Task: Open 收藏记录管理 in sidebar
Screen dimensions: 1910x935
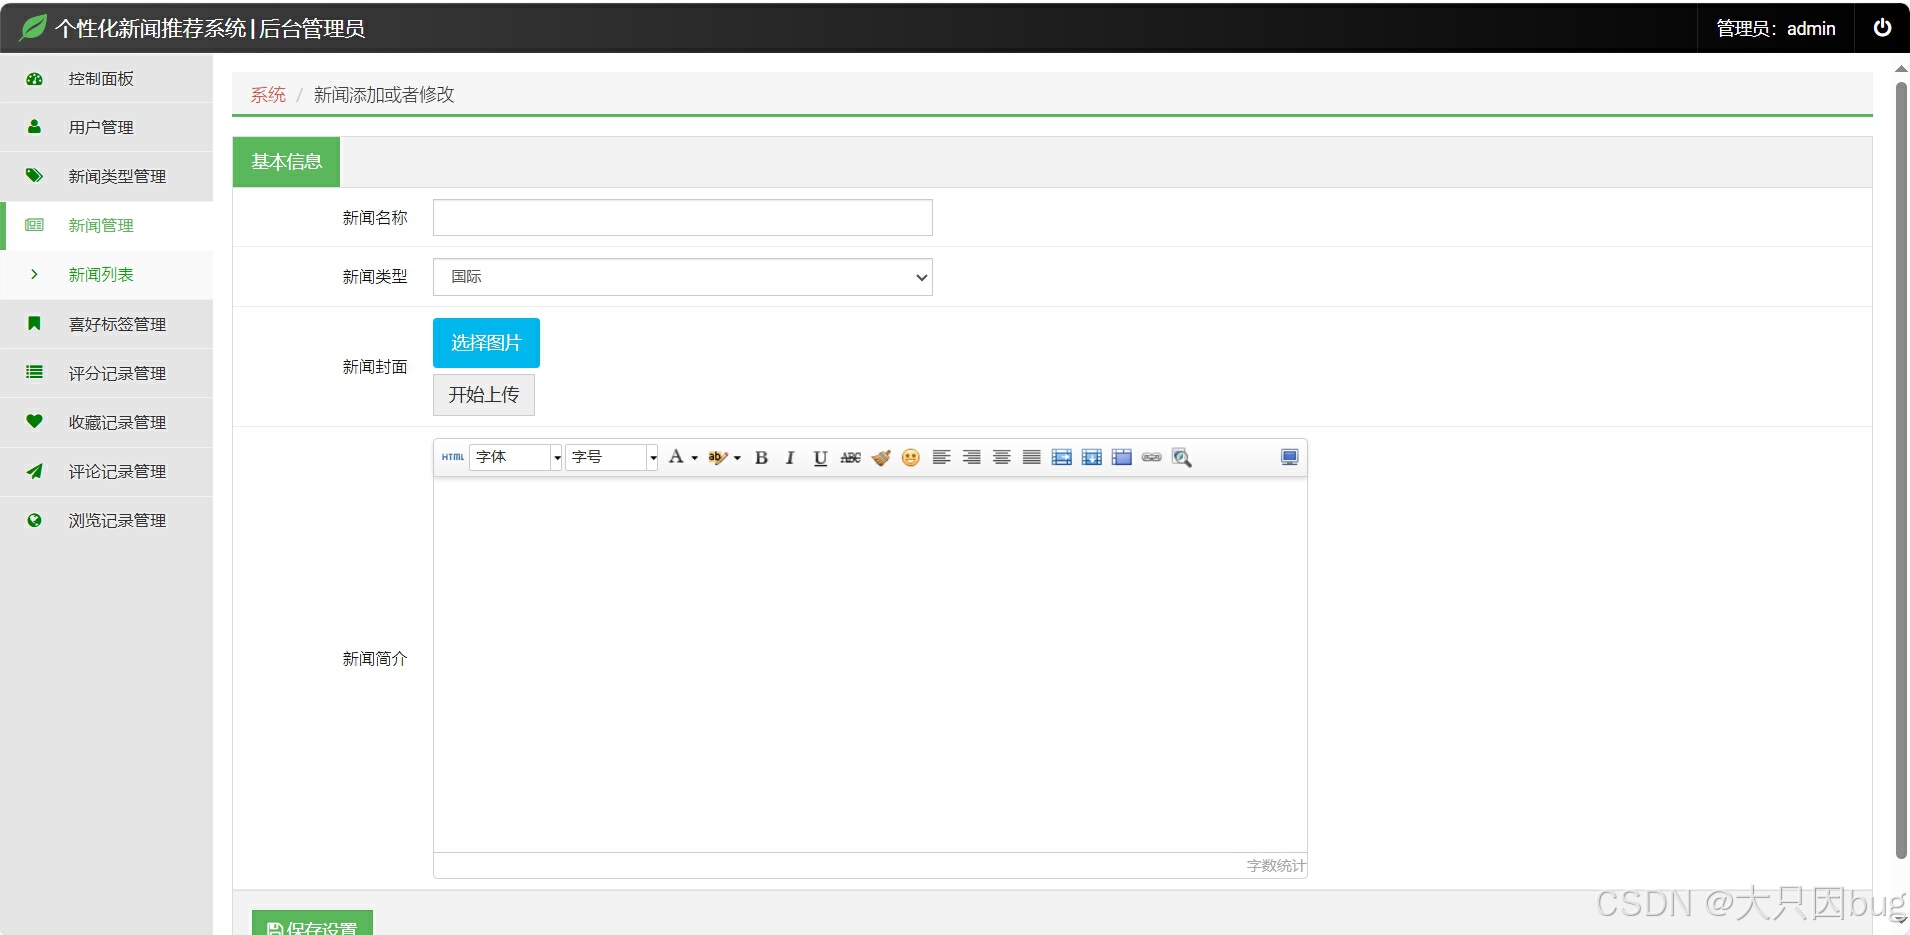Action: (x=107, y=422)
